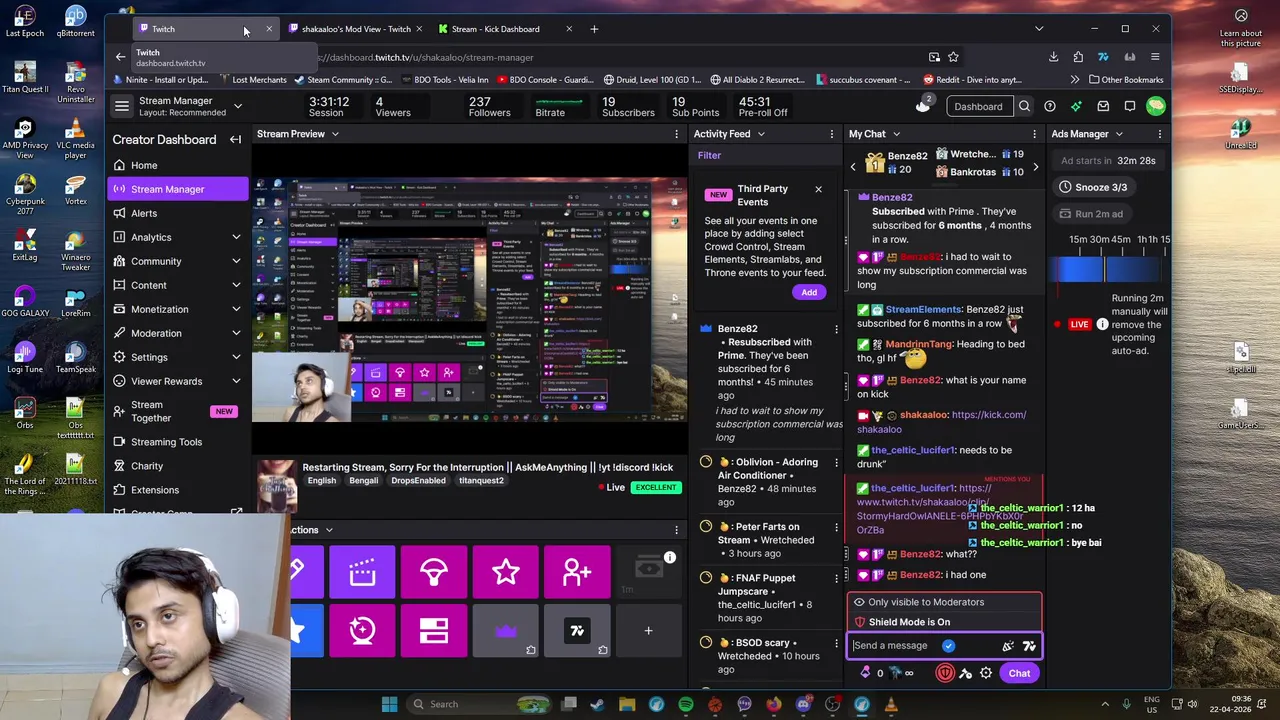Click the Filter link in Activity Feed
Screen dimensions: 1280x720
click(x=709, y=155)
